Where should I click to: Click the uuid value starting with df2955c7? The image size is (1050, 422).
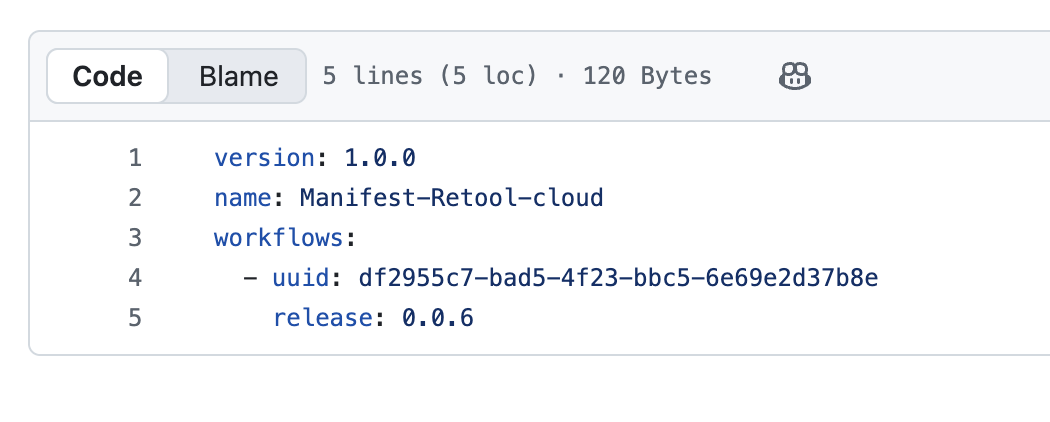pyautogui.click(x=611, y=278)
